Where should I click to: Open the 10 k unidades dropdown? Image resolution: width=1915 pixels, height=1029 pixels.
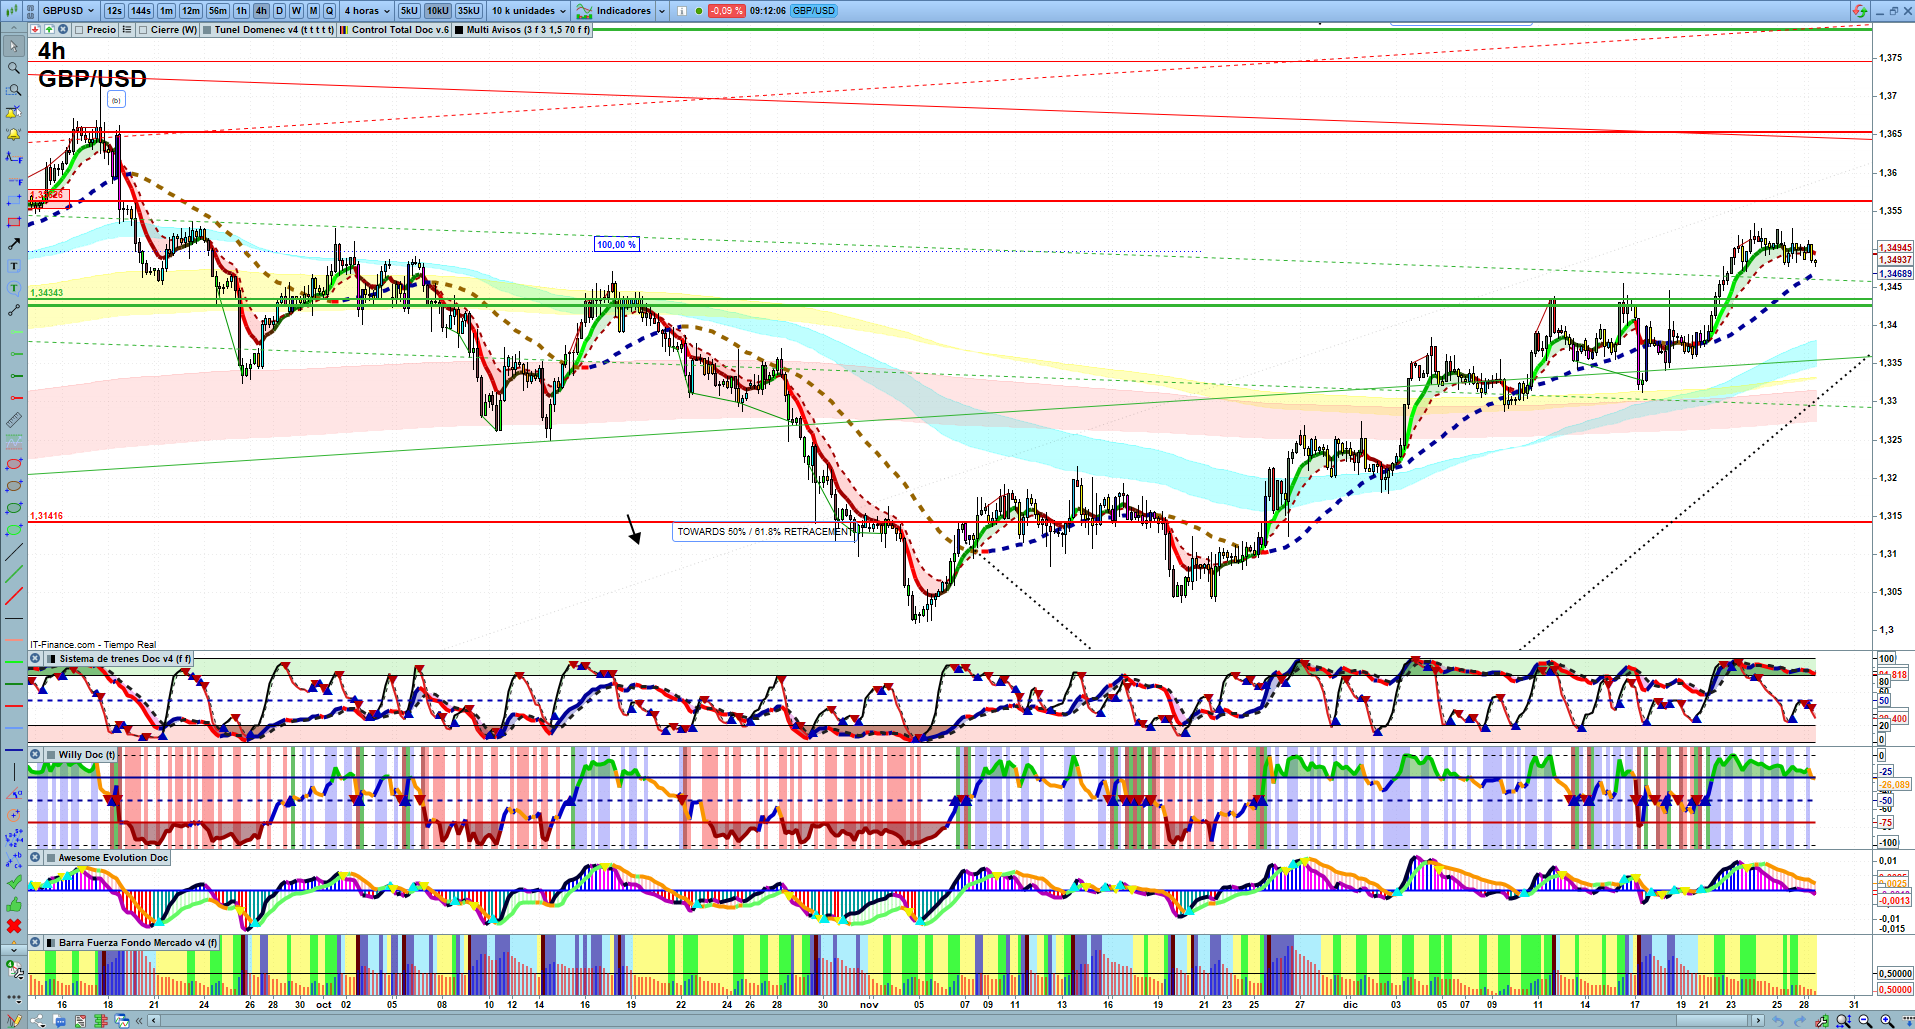point(529,11)
